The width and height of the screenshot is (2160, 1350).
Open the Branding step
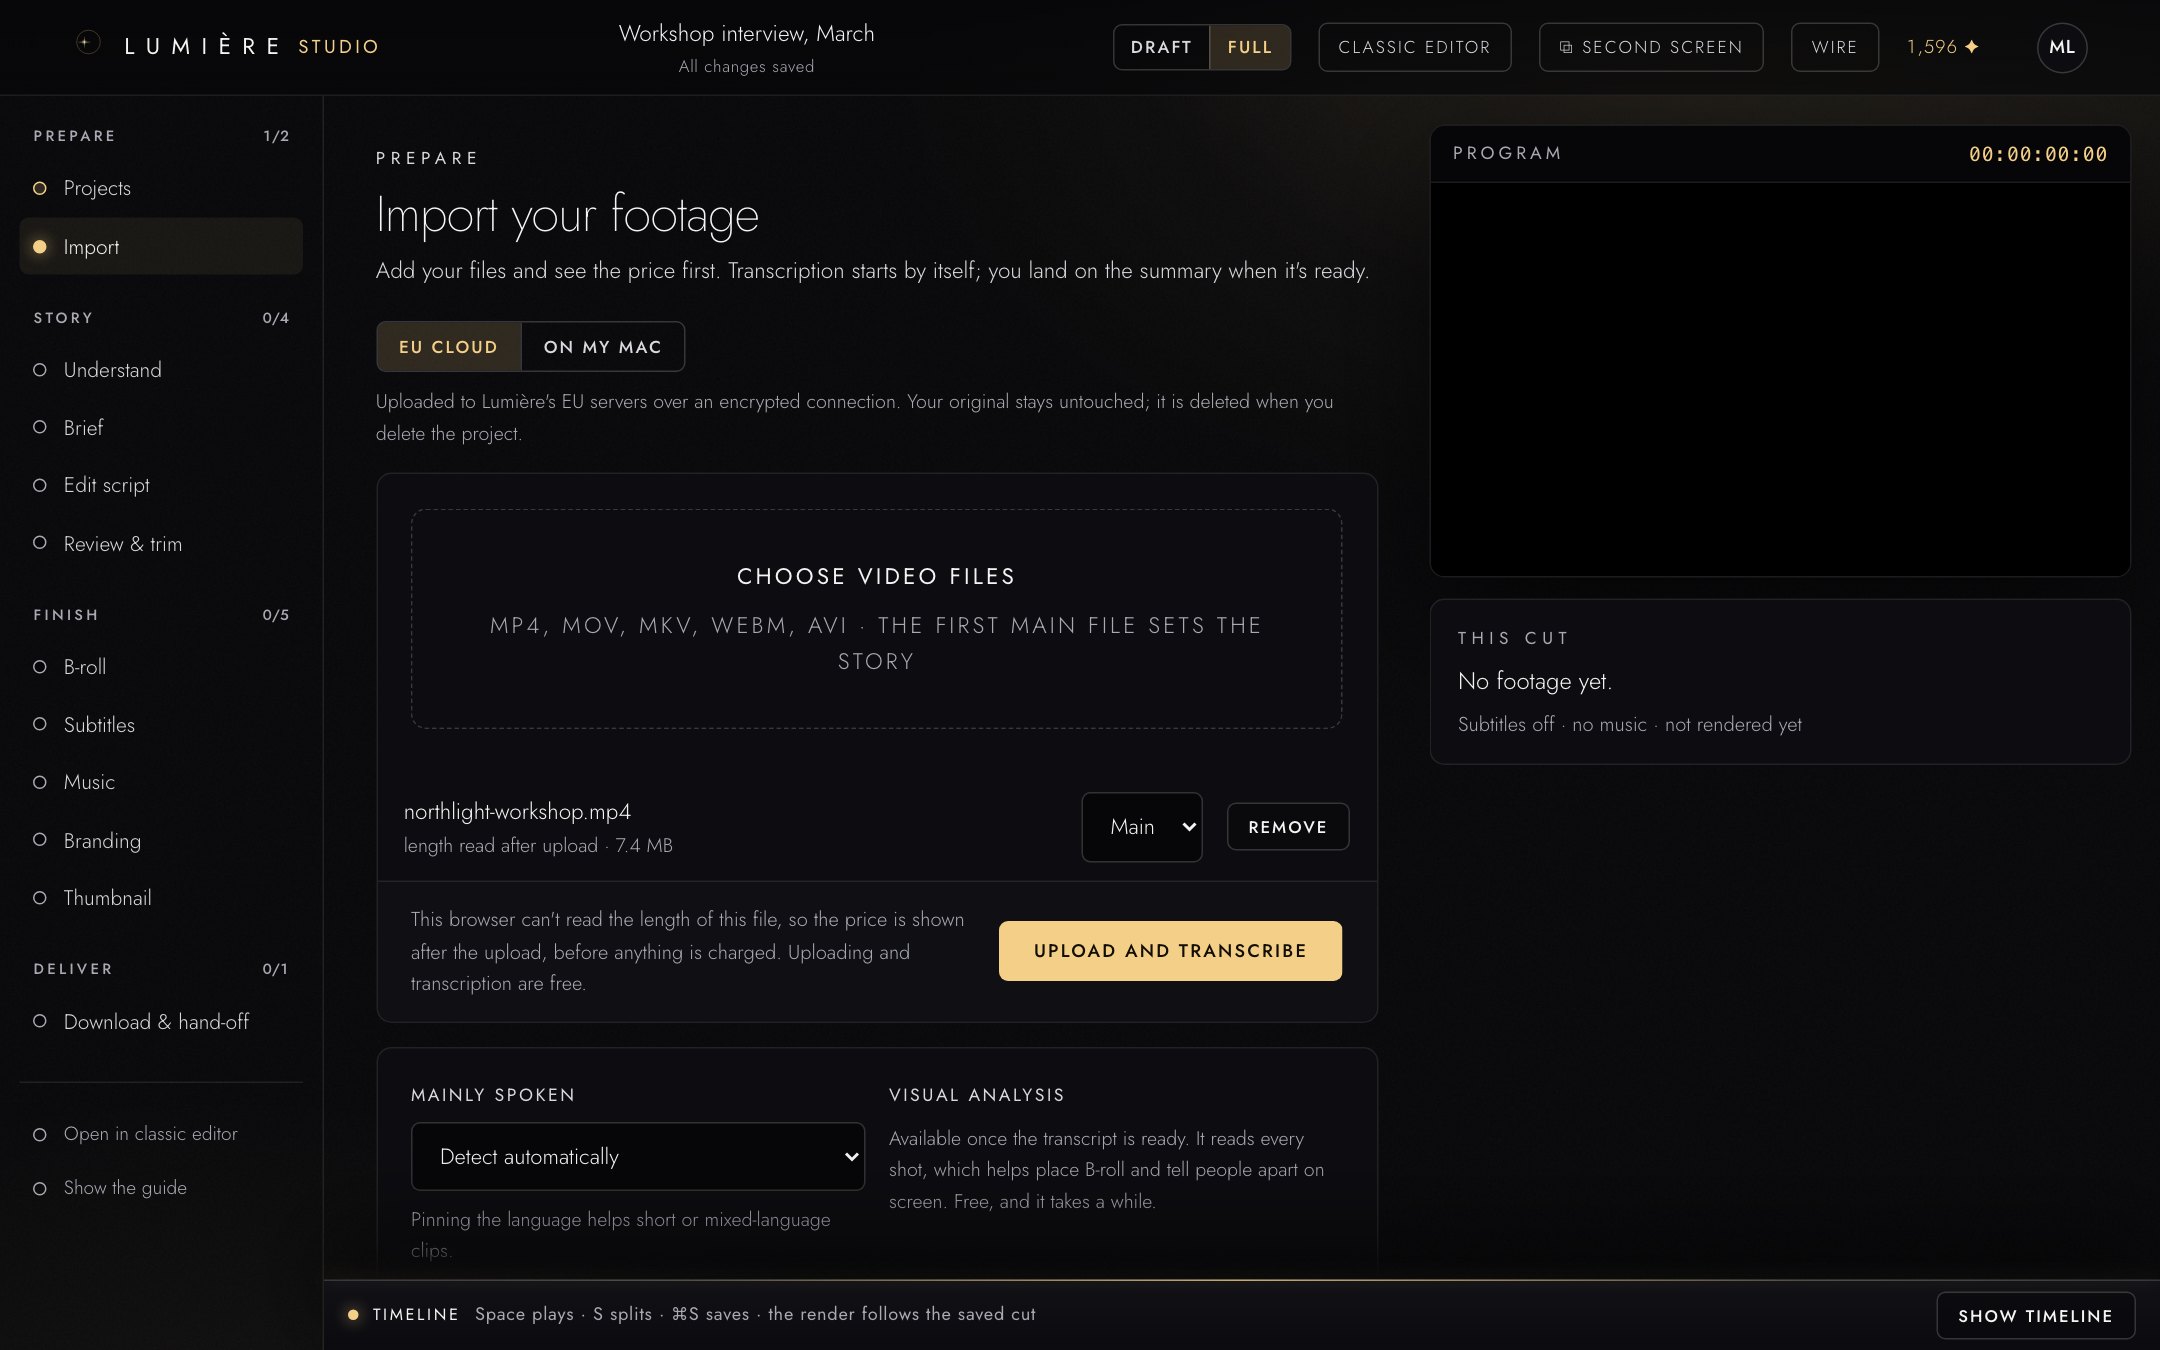pos(161,840)
